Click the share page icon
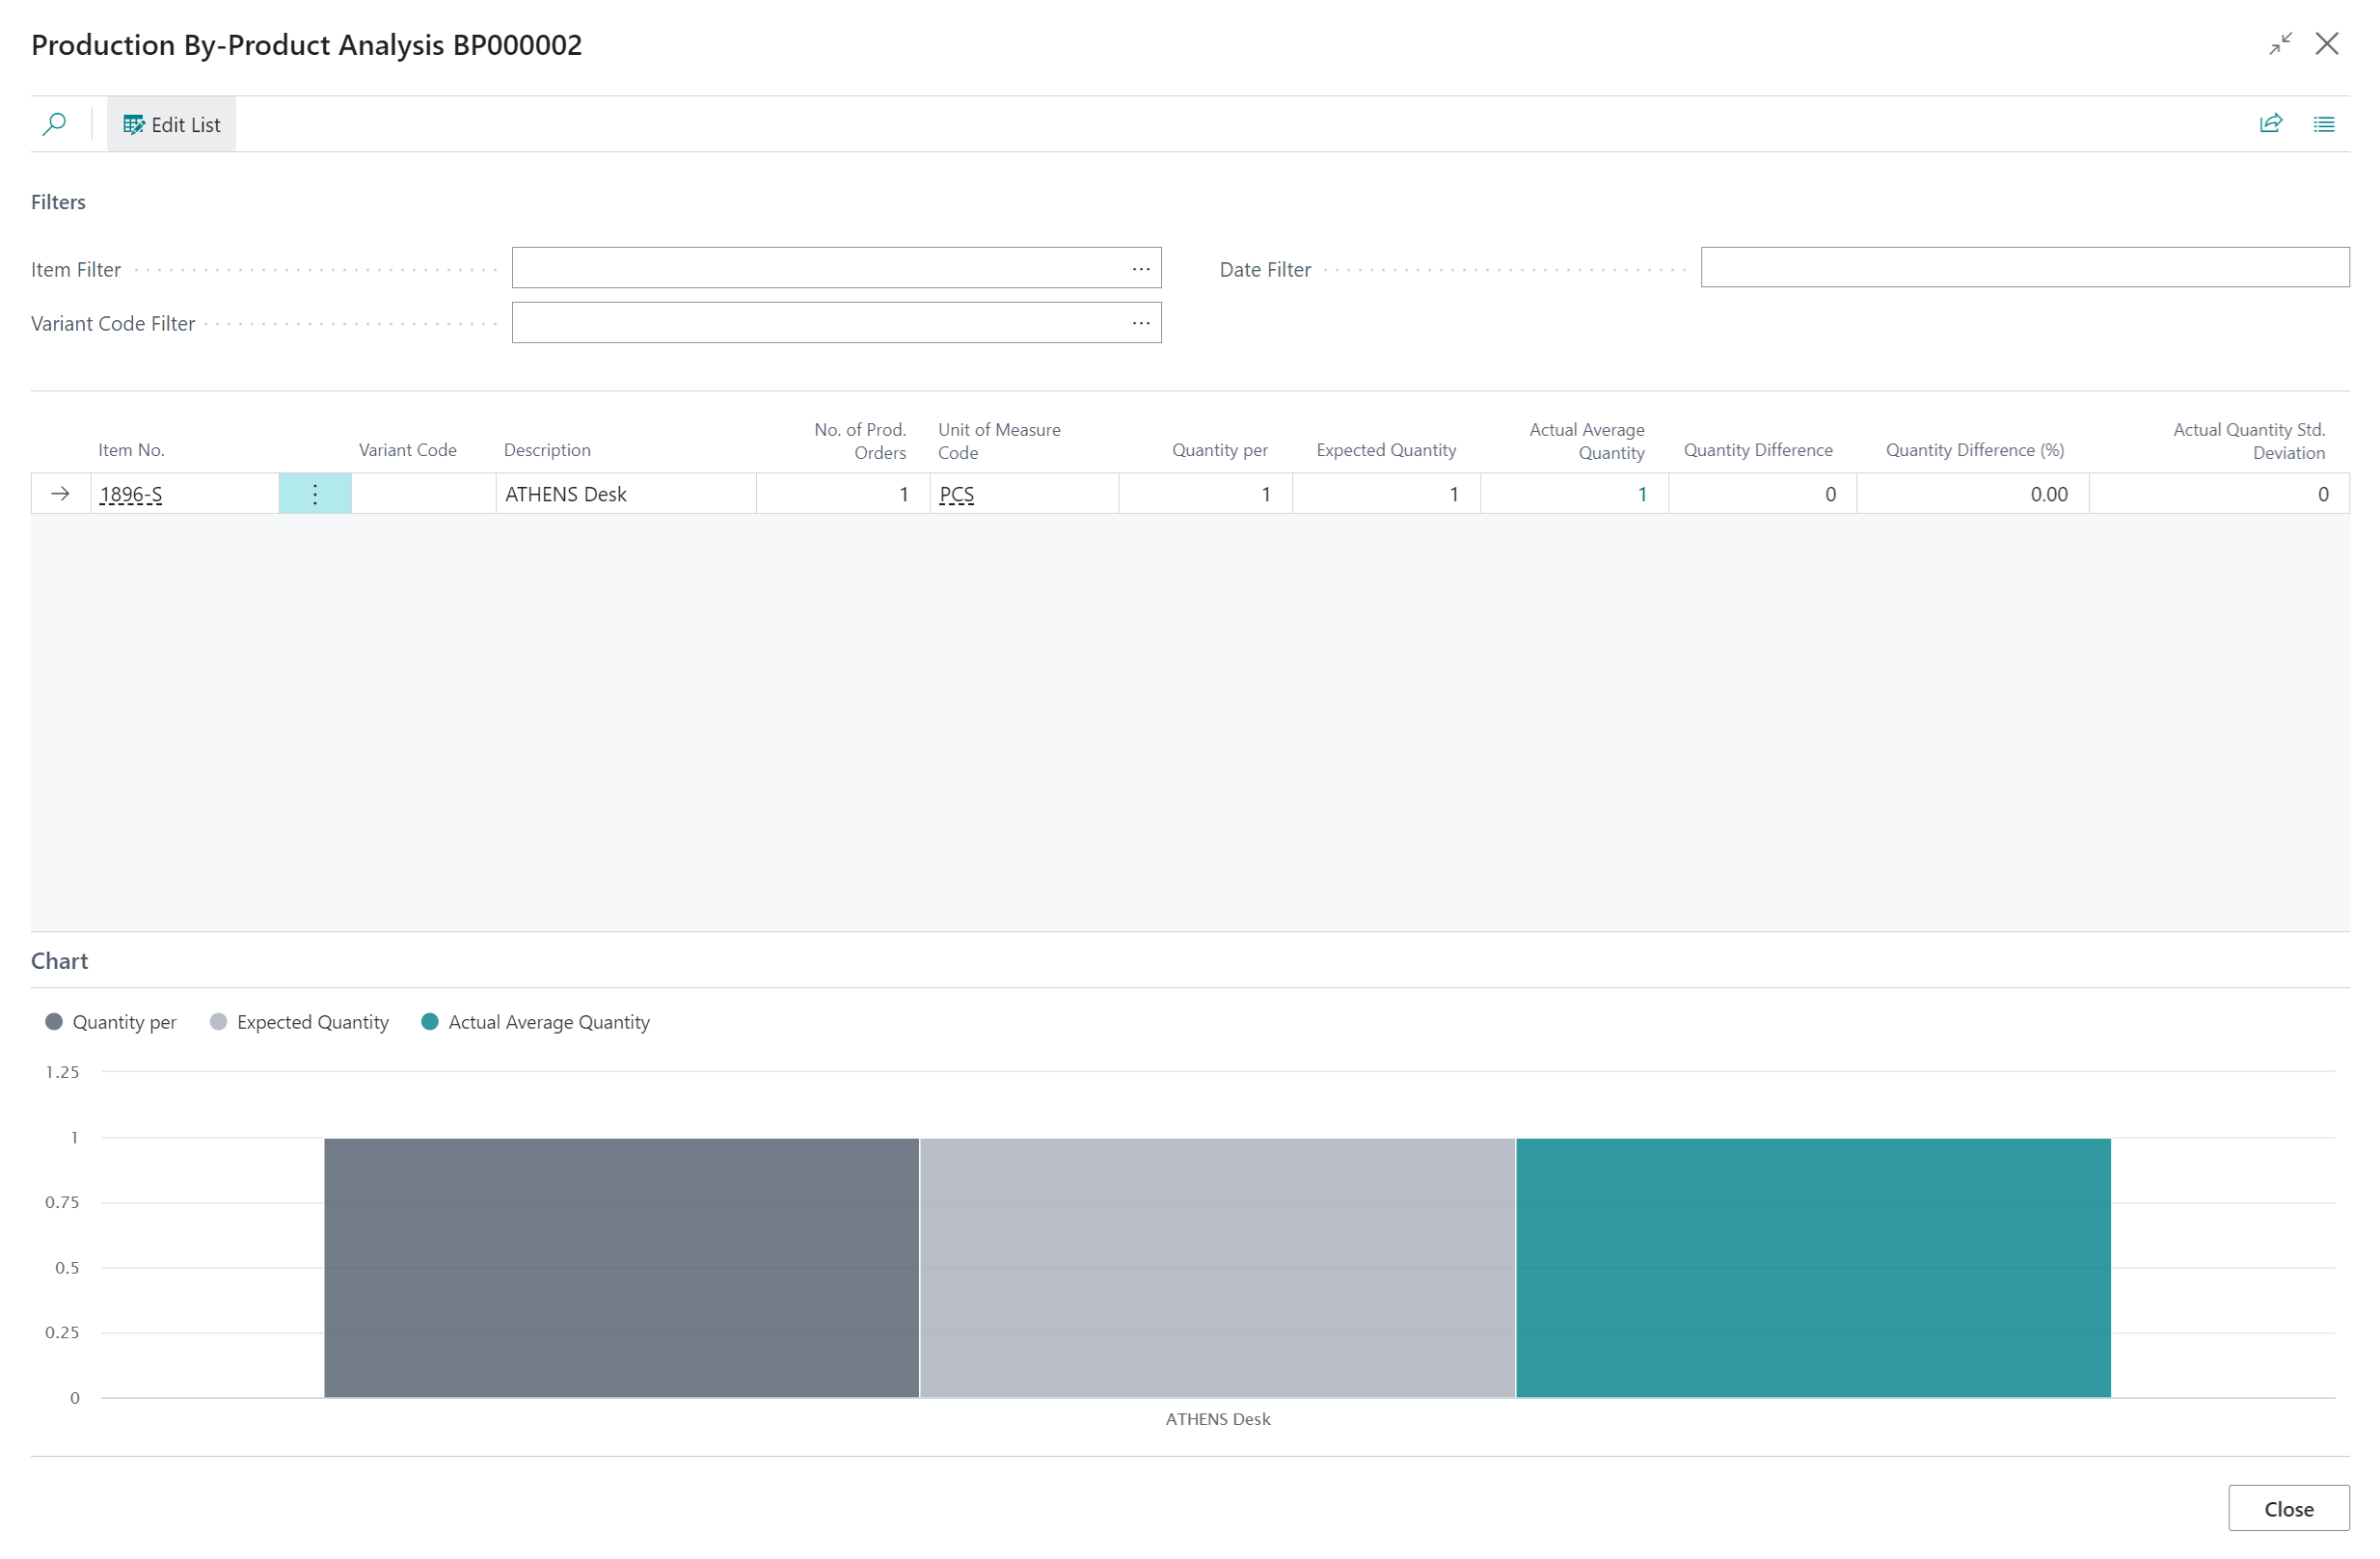The width and height of the screenshot is (2380, 1559). click(x=2271, y=123)
